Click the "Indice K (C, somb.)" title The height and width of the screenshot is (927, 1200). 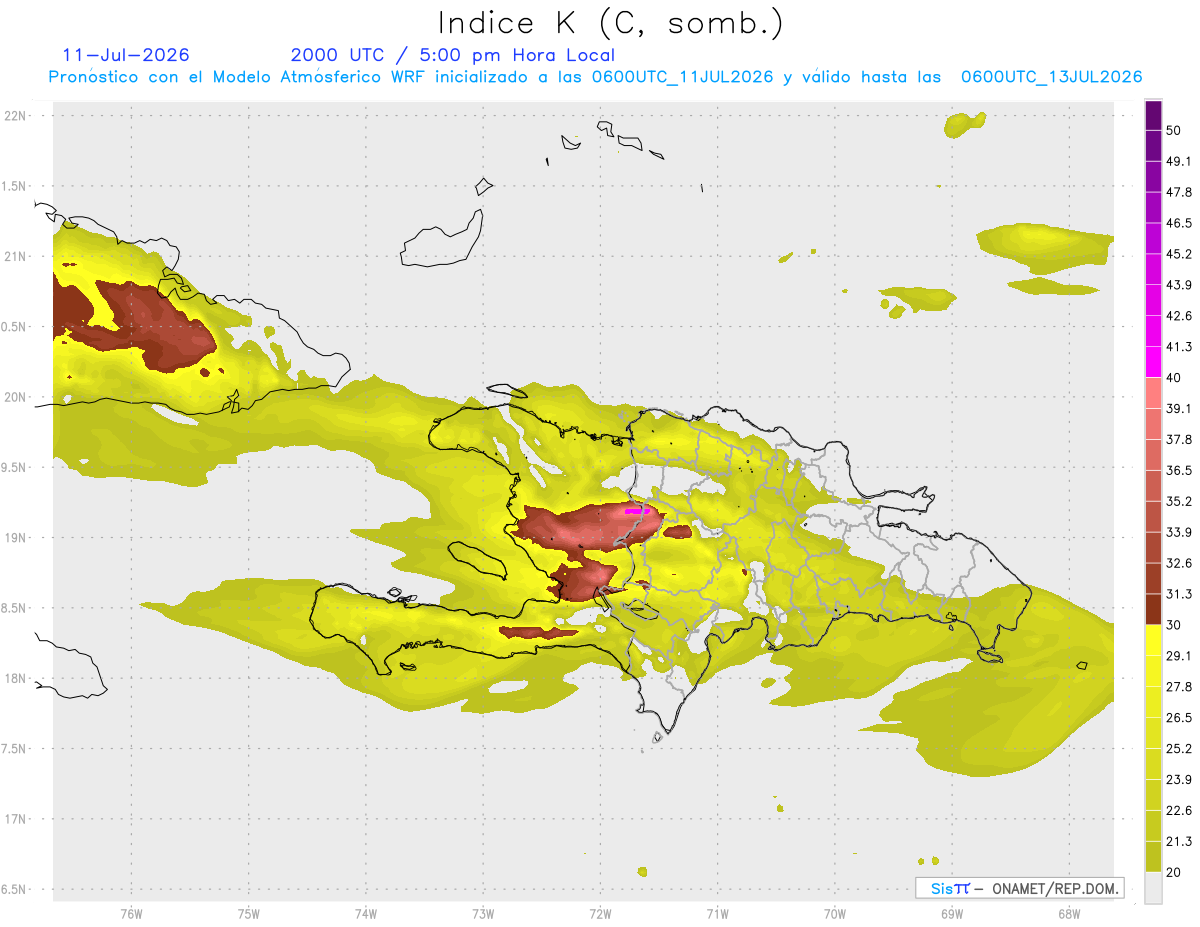coord(611,23)
